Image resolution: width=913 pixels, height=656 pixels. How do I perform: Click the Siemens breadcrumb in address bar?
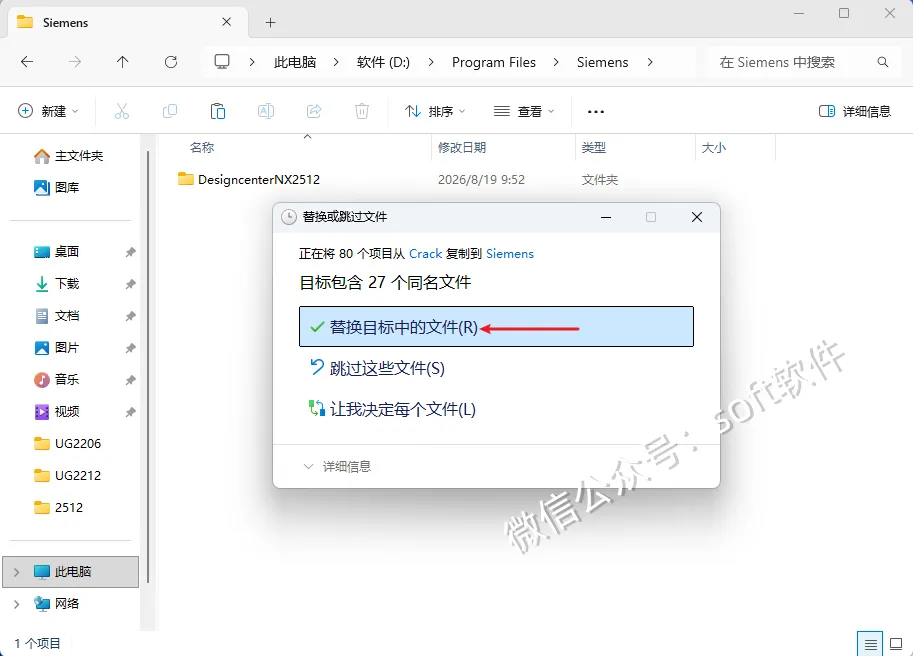click(603, 62)
